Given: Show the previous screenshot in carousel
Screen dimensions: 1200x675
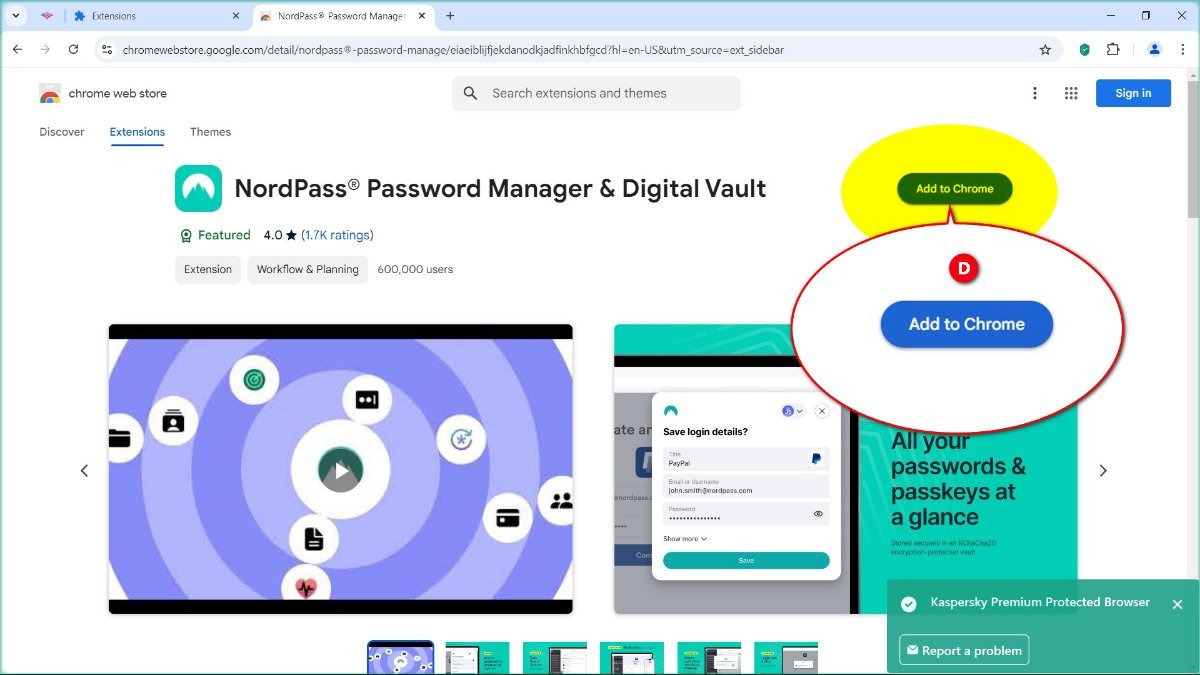Looking at the screenshot, I should coord(84,470).
